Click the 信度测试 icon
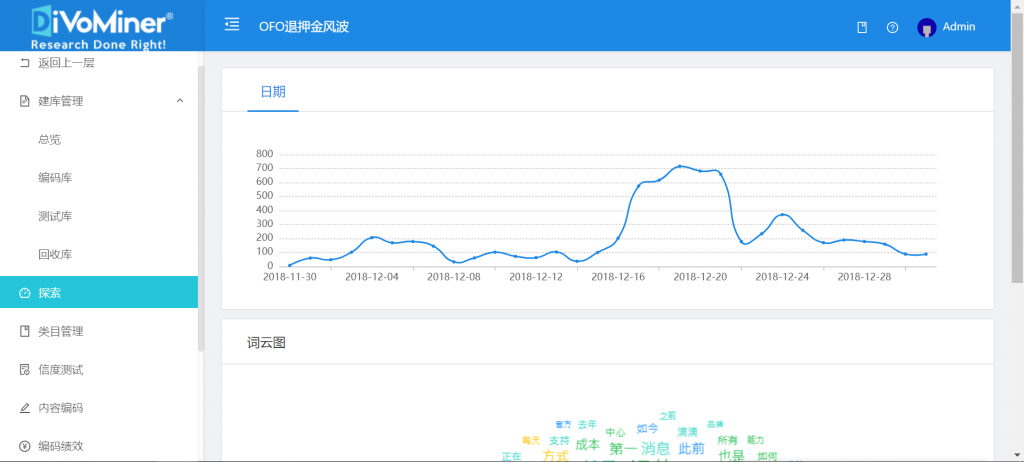This screenshot has width=1024, height=462. tap(25, 370)
